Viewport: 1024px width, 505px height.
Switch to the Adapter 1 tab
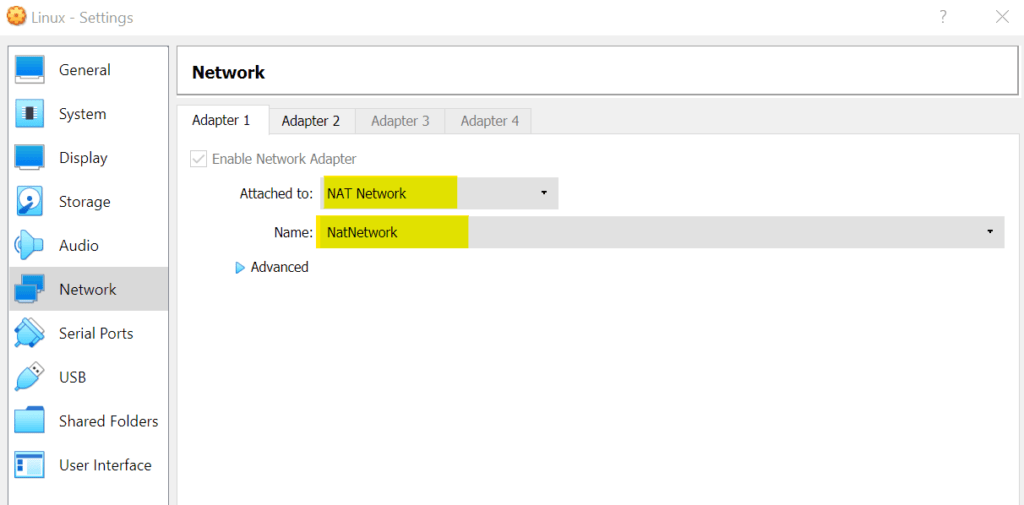click(221, 120)
